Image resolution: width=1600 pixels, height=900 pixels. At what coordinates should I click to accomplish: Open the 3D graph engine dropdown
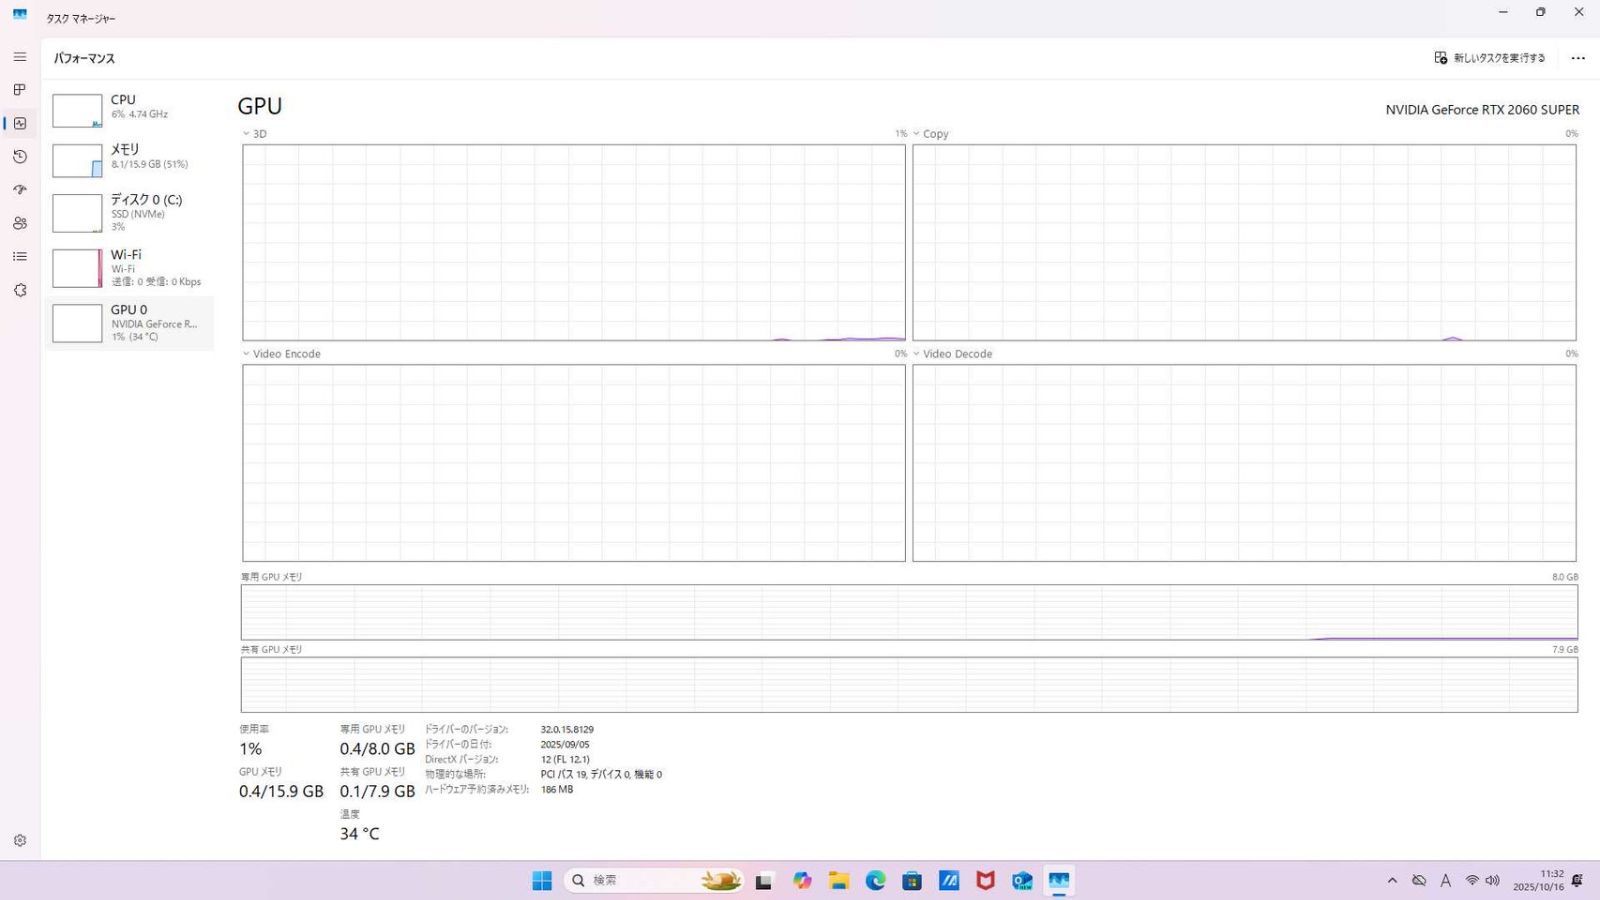tap(254, 134)
